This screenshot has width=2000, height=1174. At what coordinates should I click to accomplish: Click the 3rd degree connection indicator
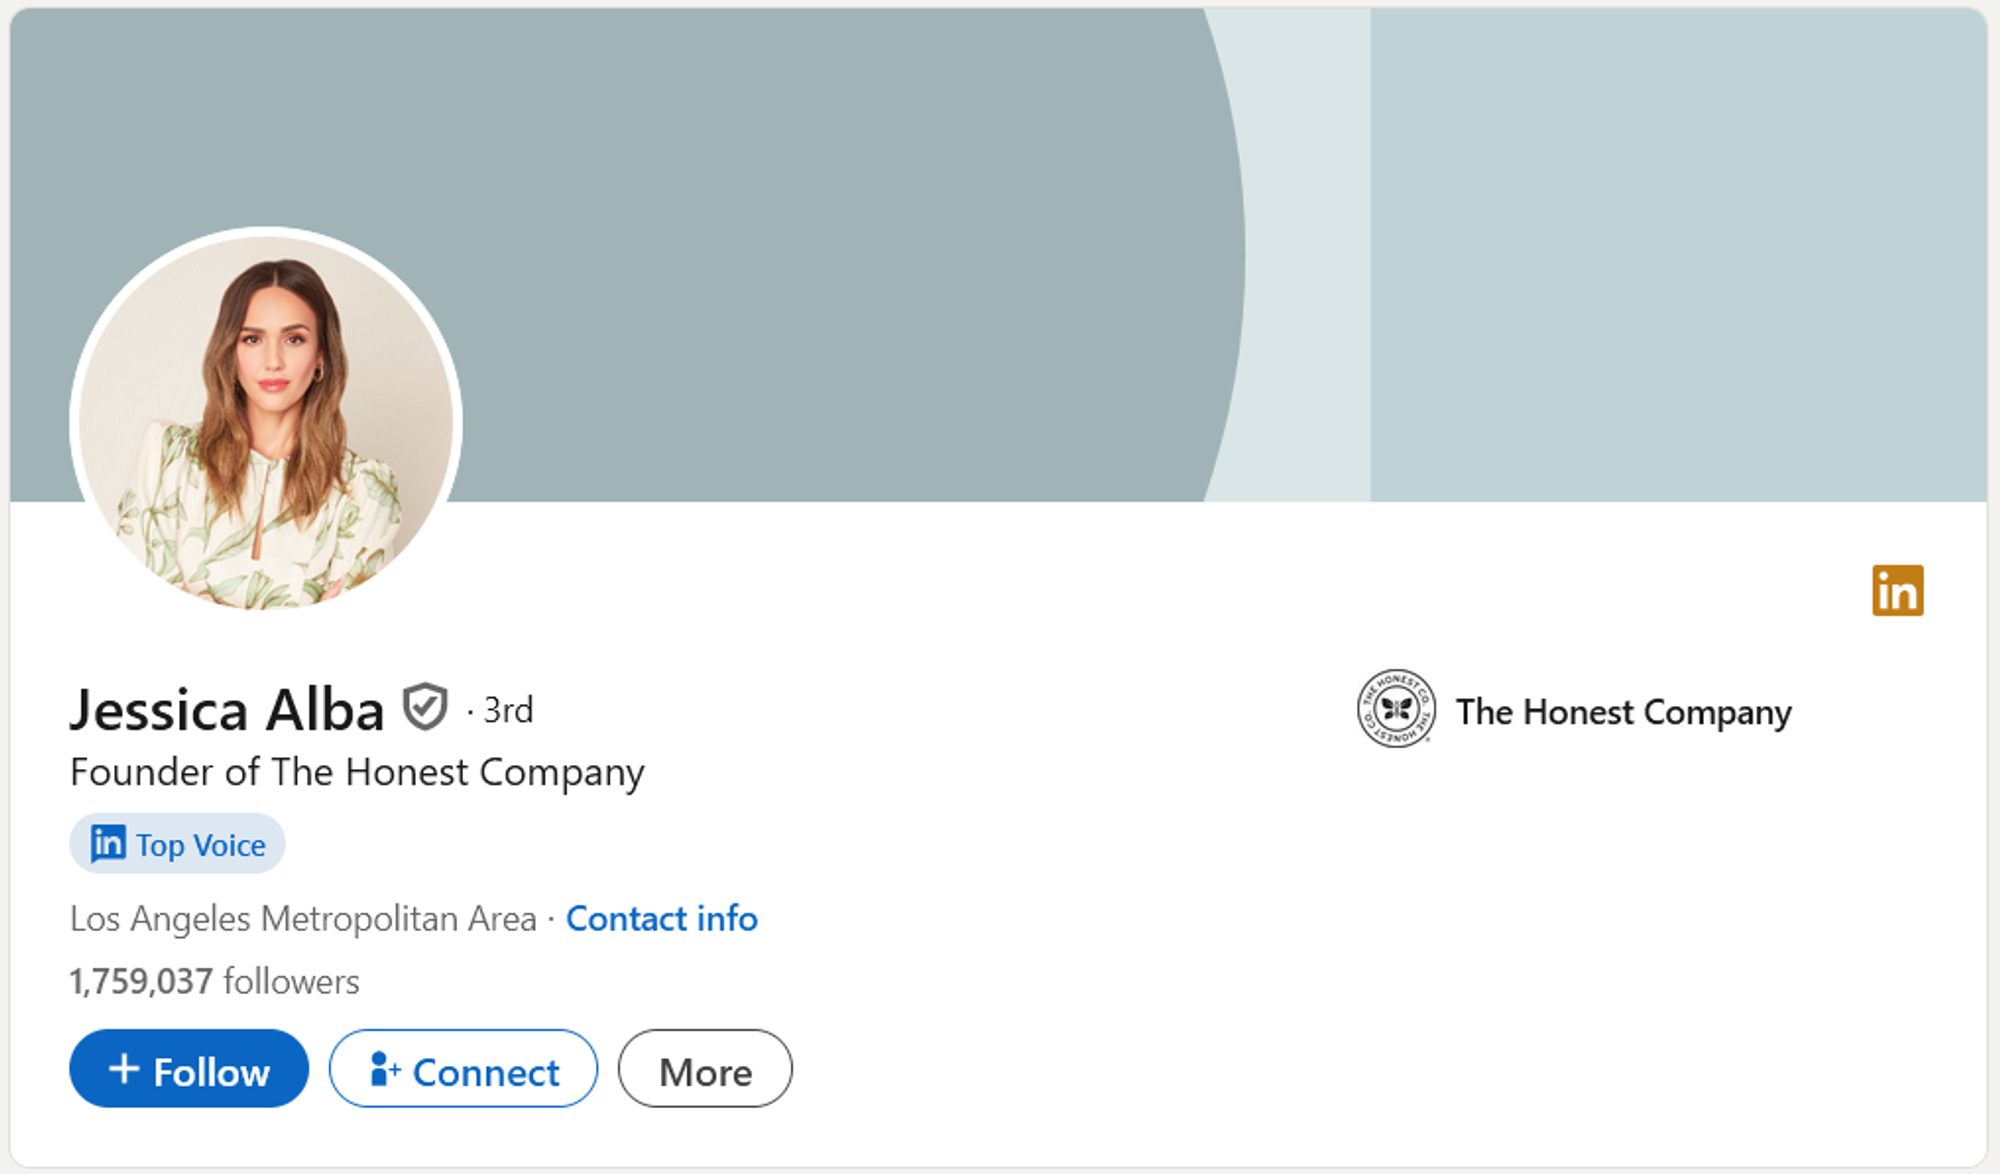pos(508,710)
